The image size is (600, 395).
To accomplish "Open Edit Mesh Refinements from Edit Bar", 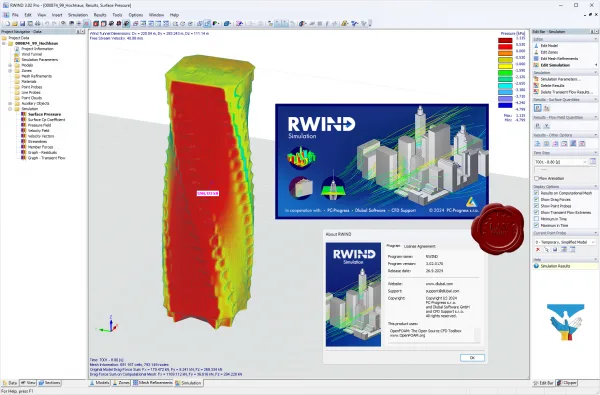I will (559, 59).
